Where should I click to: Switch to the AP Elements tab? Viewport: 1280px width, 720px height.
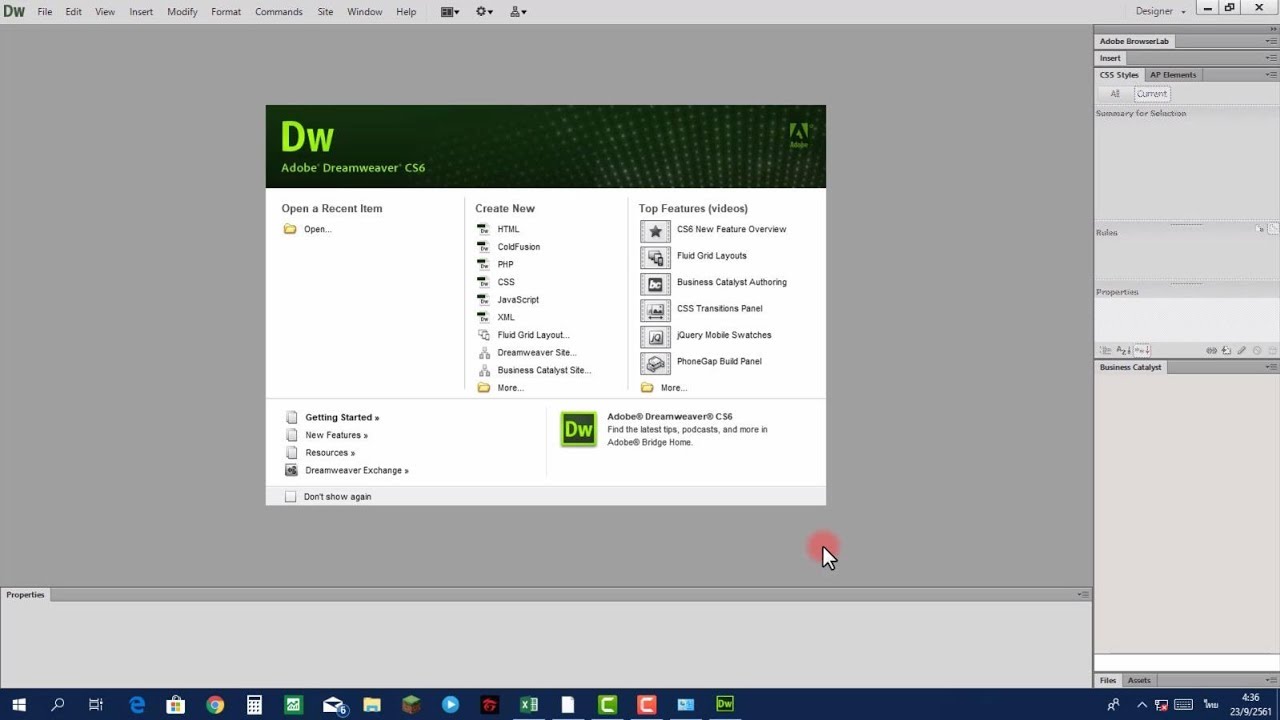[1173, 75]
